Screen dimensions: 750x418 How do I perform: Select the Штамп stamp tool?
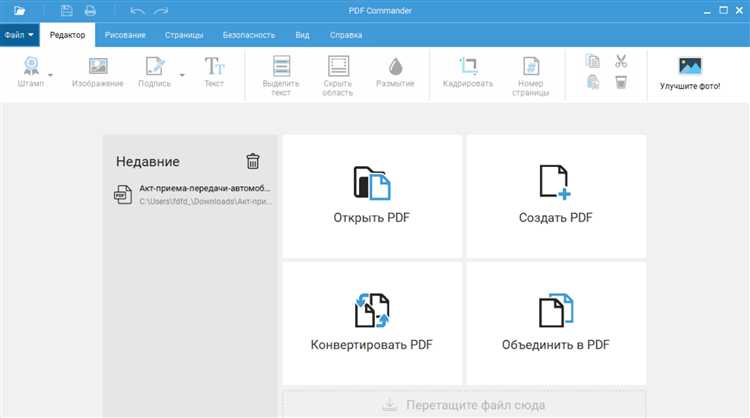(x=31, y=72)
